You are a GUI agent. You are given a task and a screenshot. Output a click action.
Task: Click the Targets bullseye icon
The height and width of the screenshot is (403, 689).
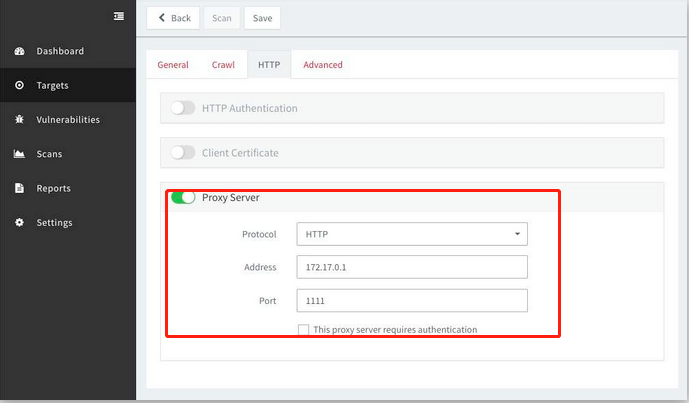tap(19, 85)
